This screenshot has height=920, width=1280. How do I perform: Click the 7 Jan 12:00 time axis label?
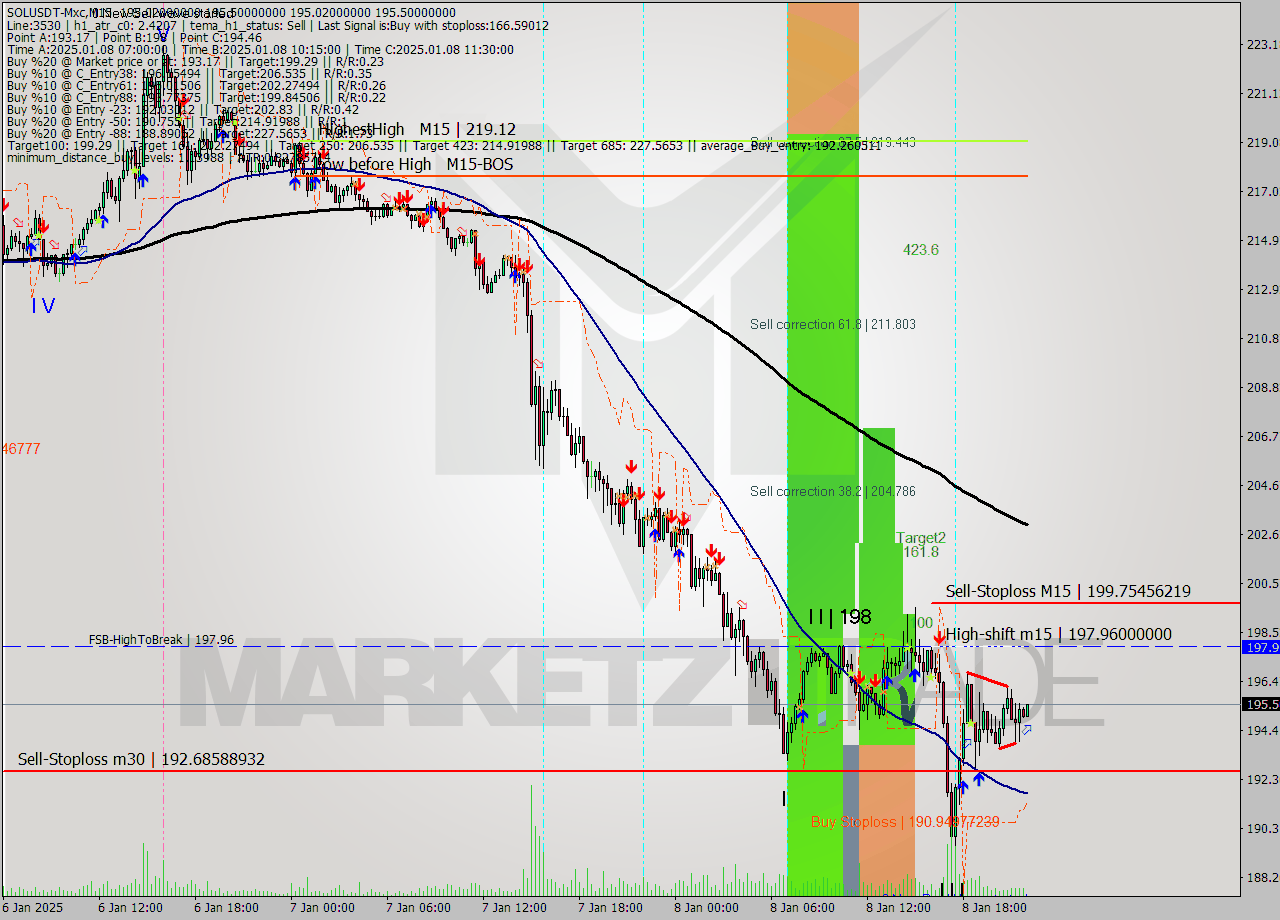point(514,908)
